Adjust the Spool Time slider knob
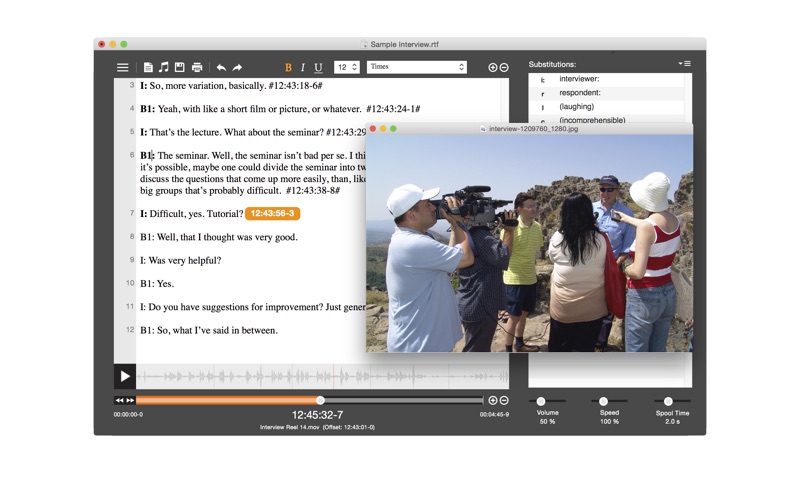Screen dimensions: 800x500 tap(668, 402)
